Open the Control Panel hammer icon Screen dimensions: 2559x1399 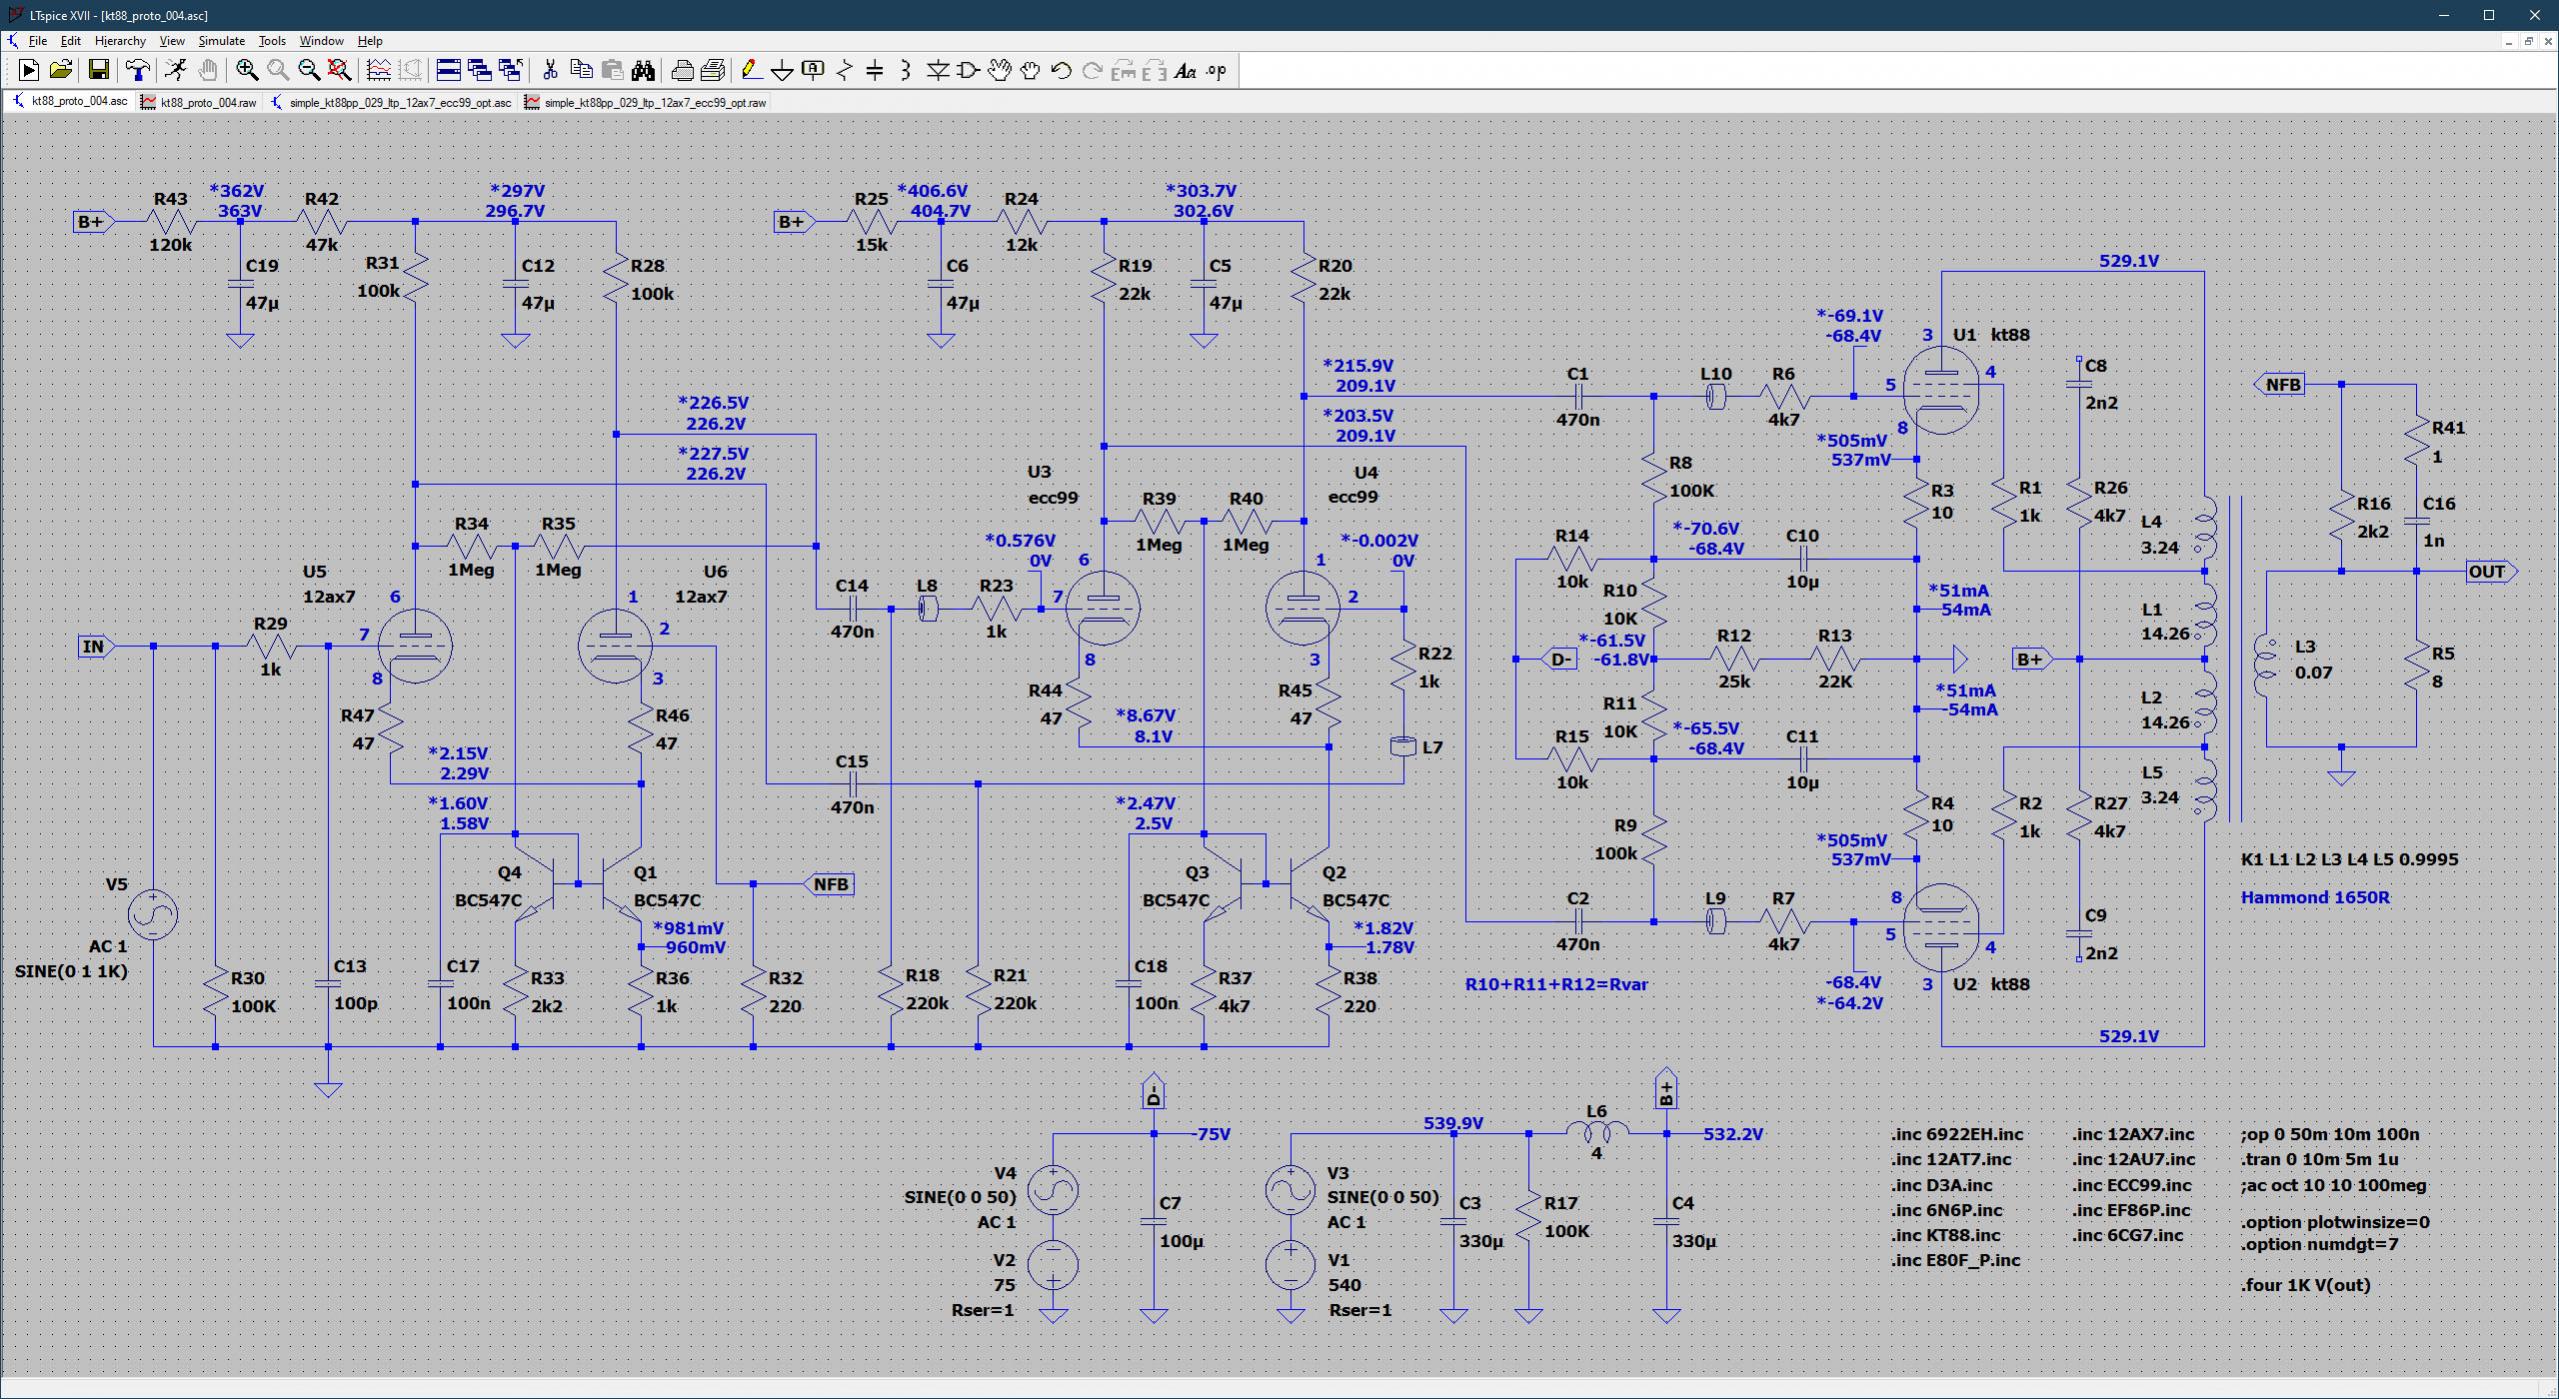coord(138,70)
